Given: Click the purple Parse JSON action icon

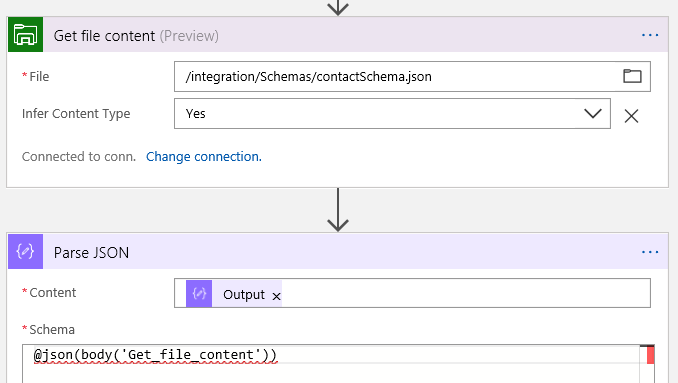Looking at the screenshot, I should (x=26, y=252).
